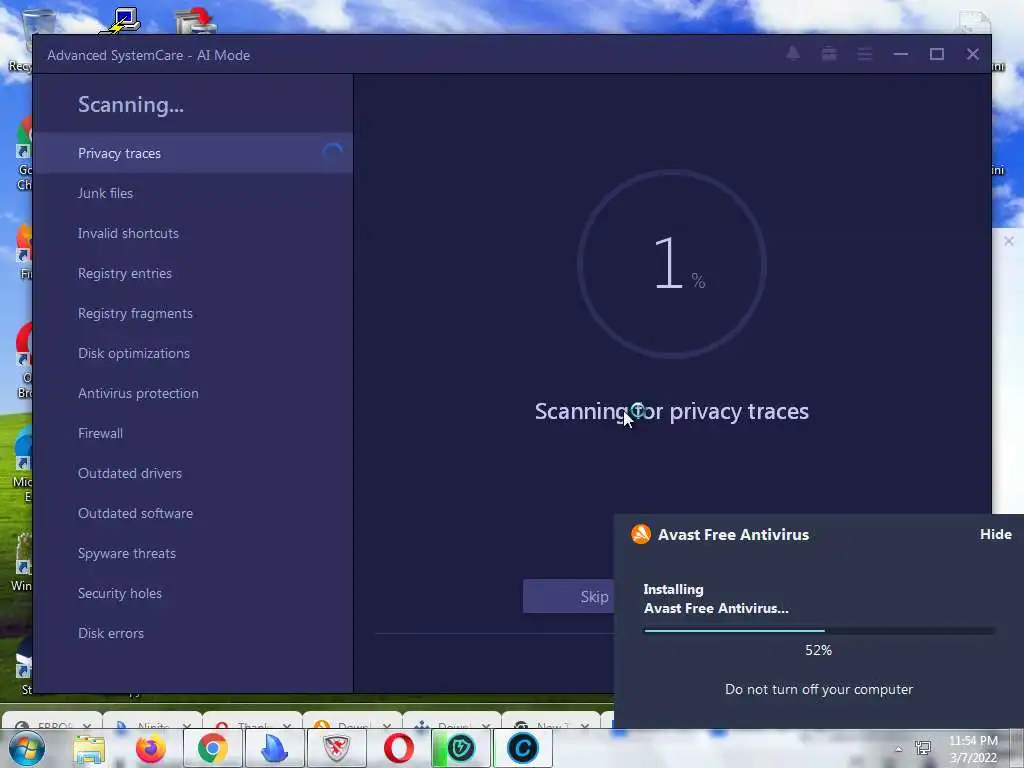Image resolution: width=1024 pixels, height=768 pixels.
Task: Select the Registry entries scan item
Action: coord(193,273)
